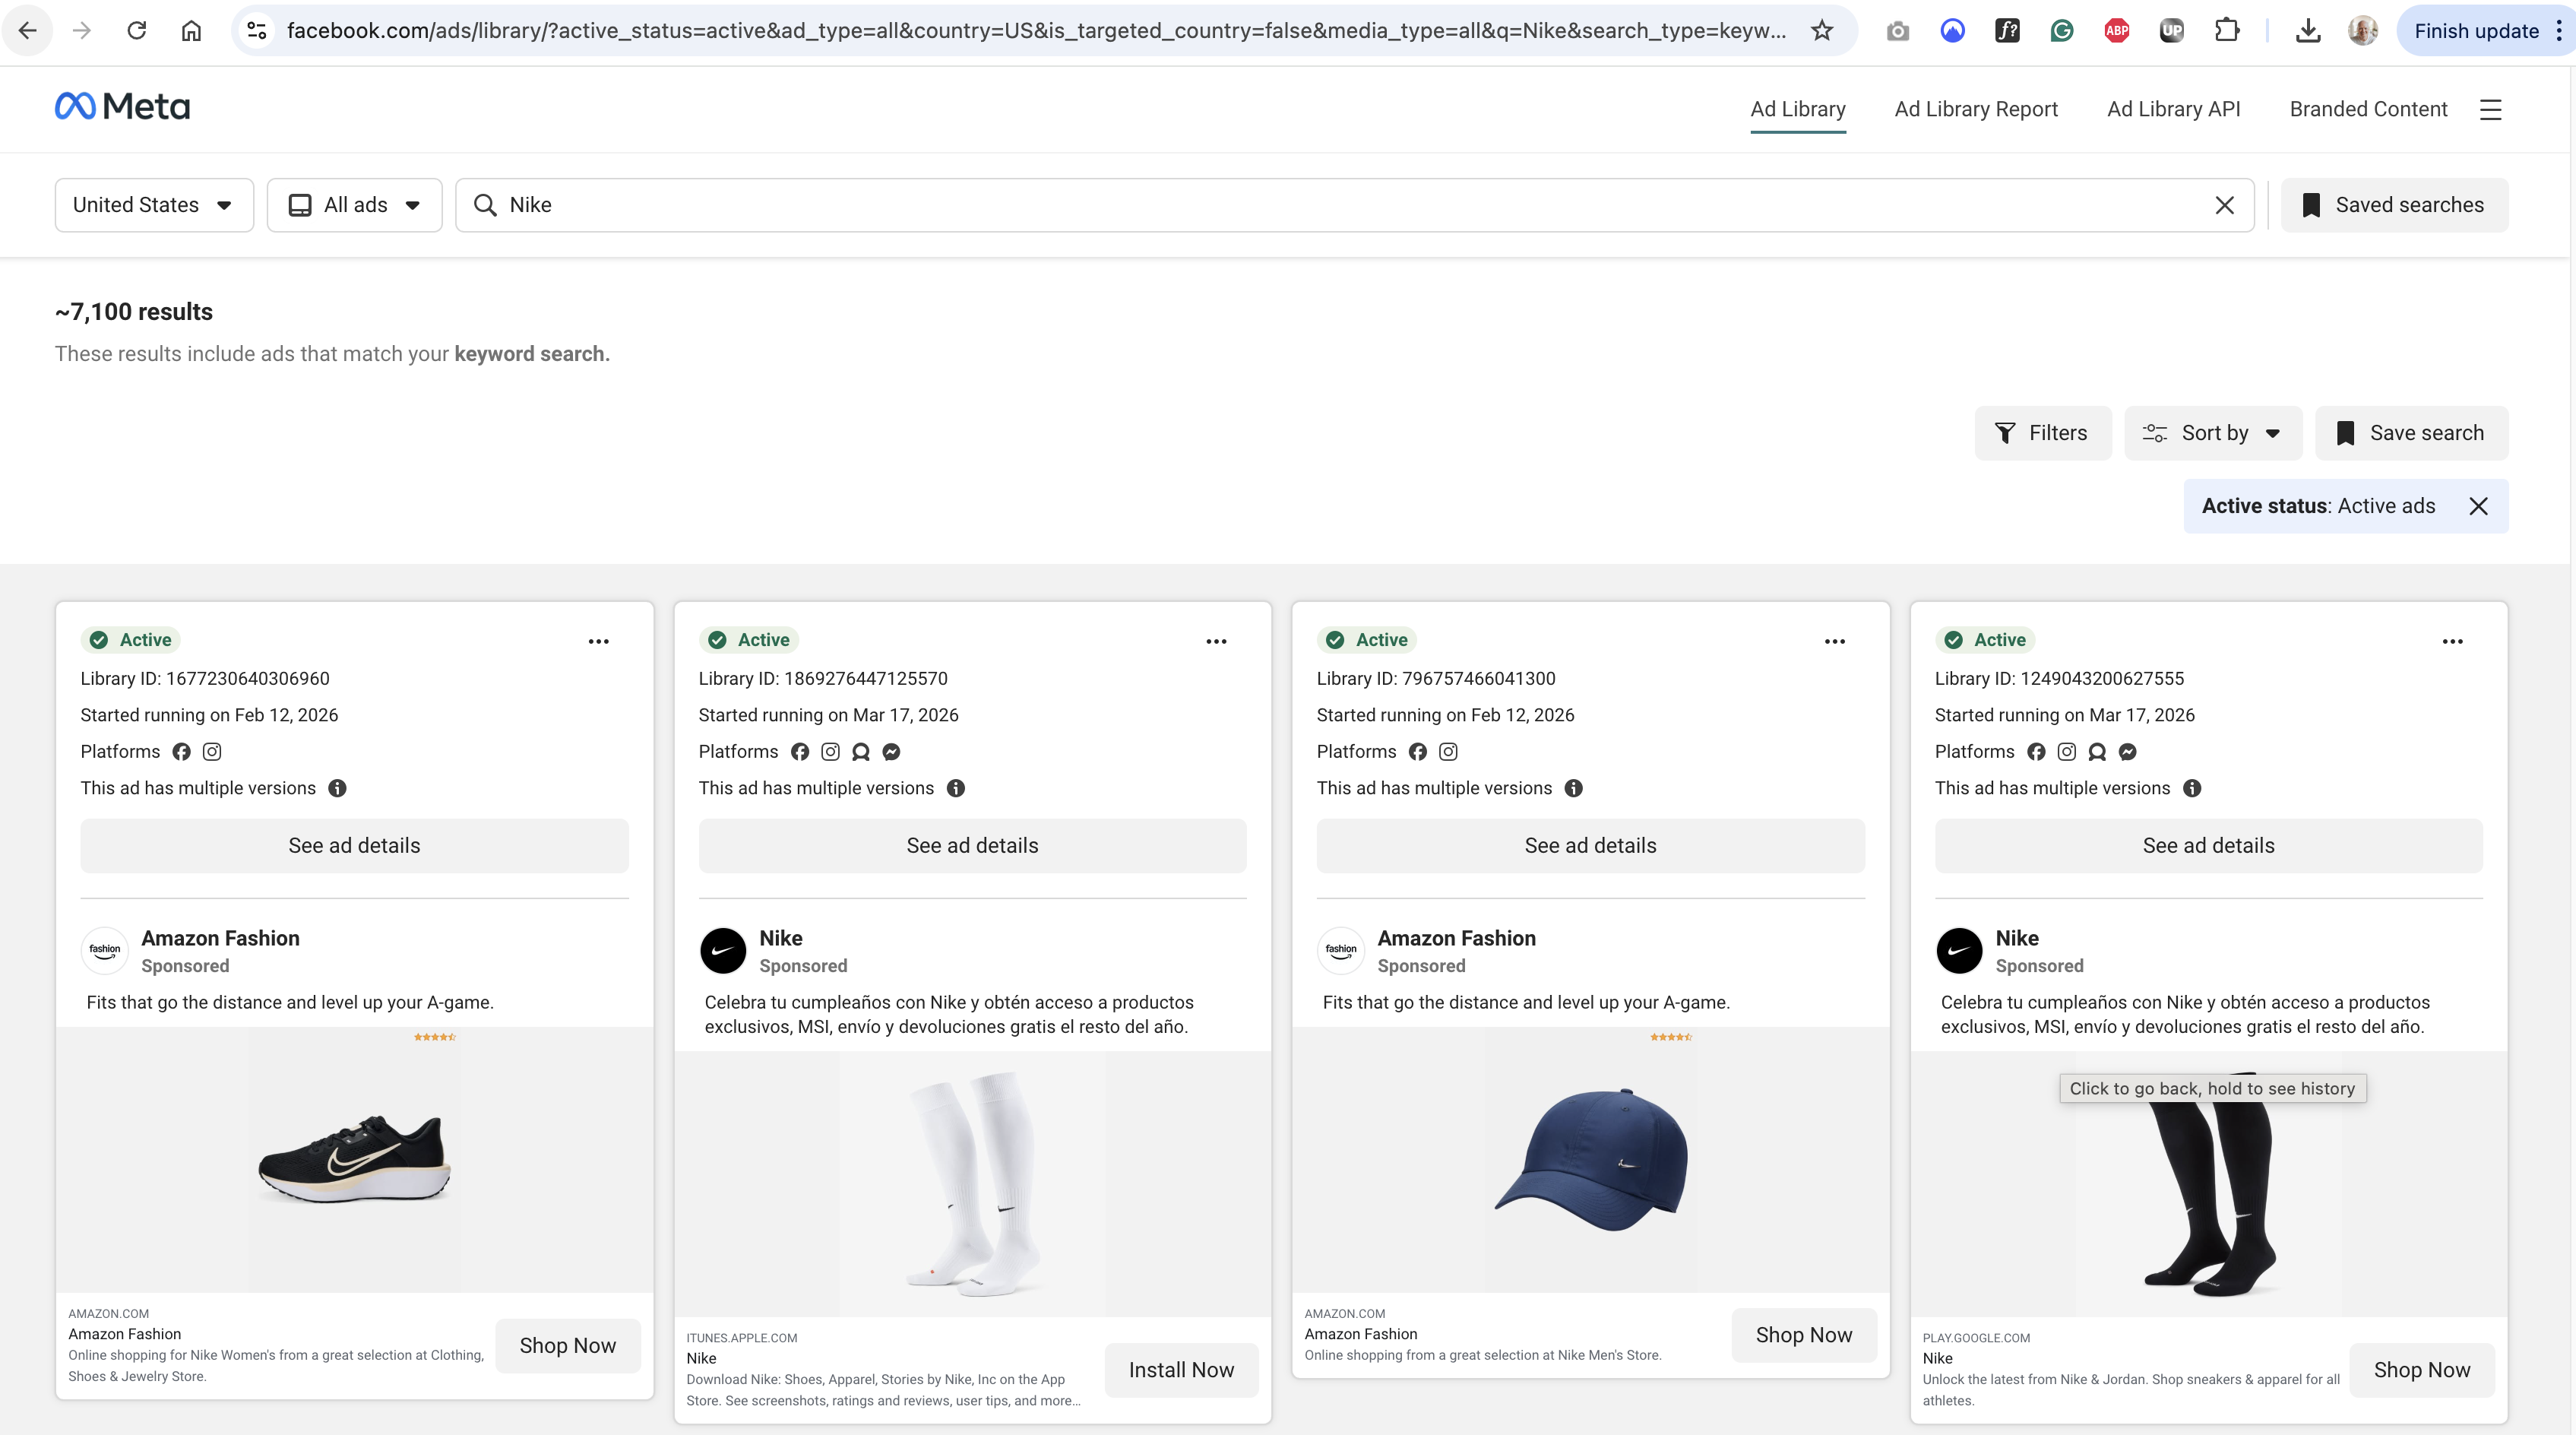
Task: Open options menu for ad 796757466041300
Action: click(x=1835, y=641)
